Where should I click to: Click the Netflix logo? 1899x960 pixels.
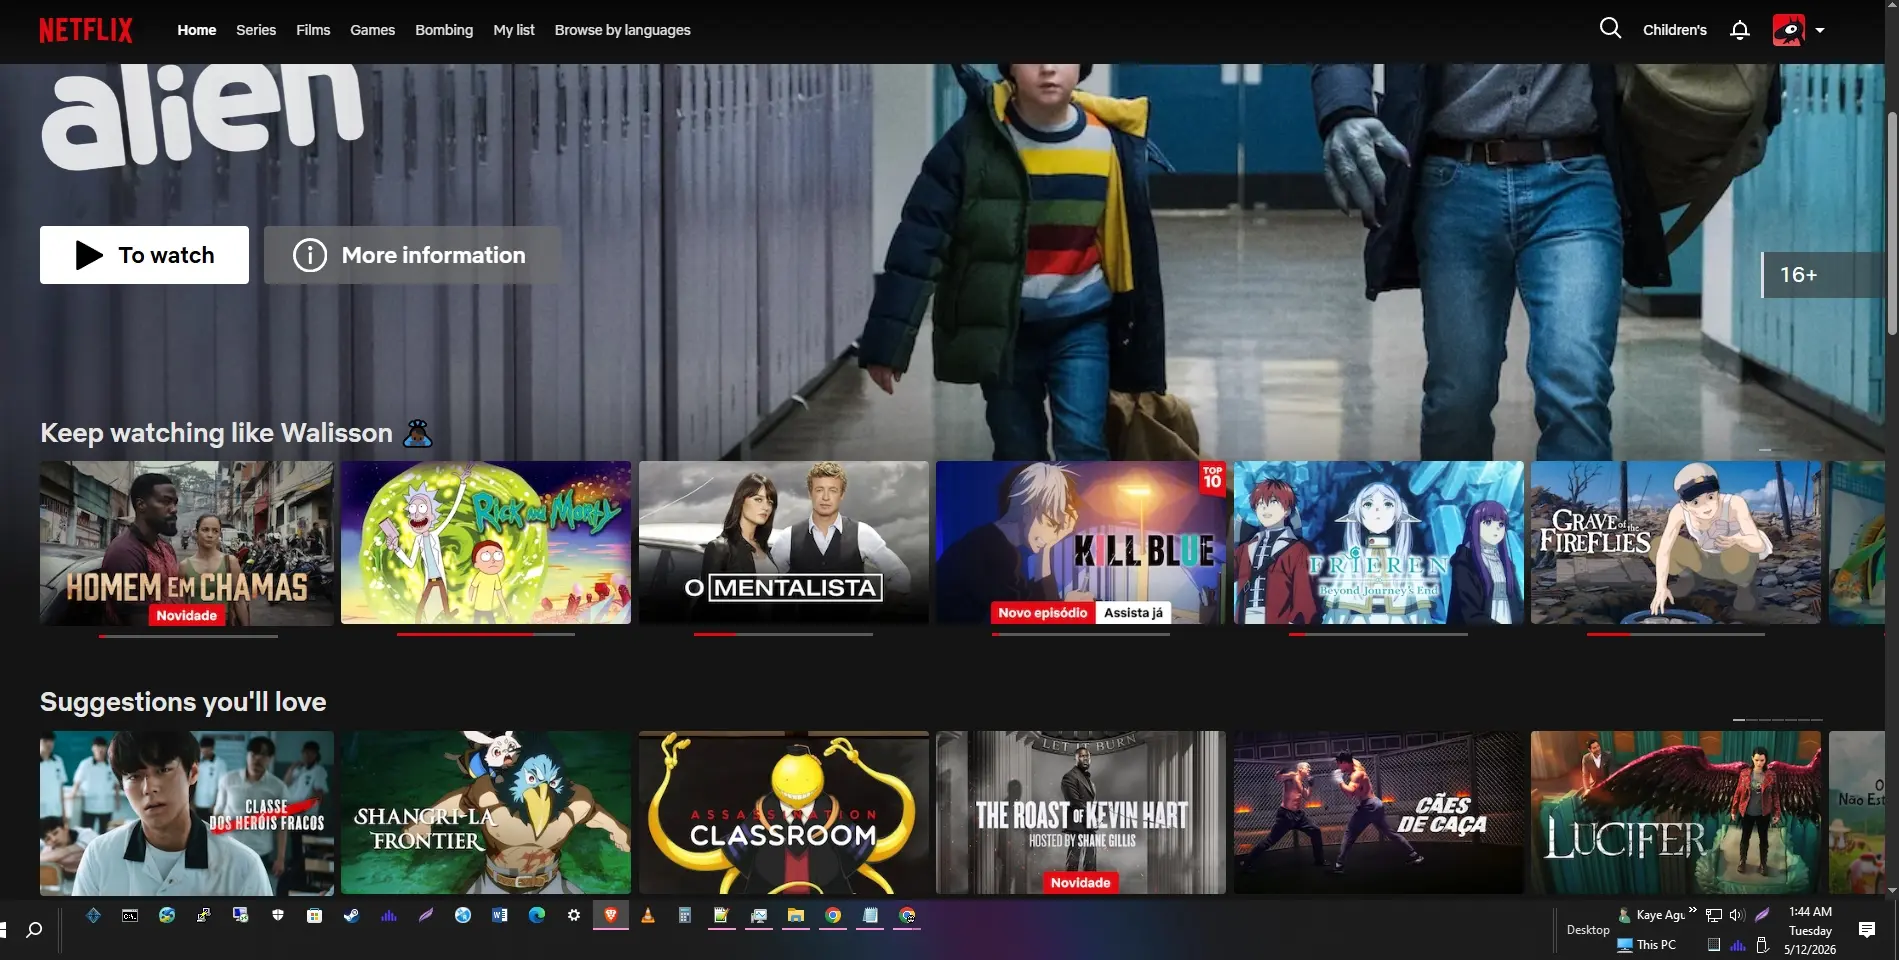(86, 30)
